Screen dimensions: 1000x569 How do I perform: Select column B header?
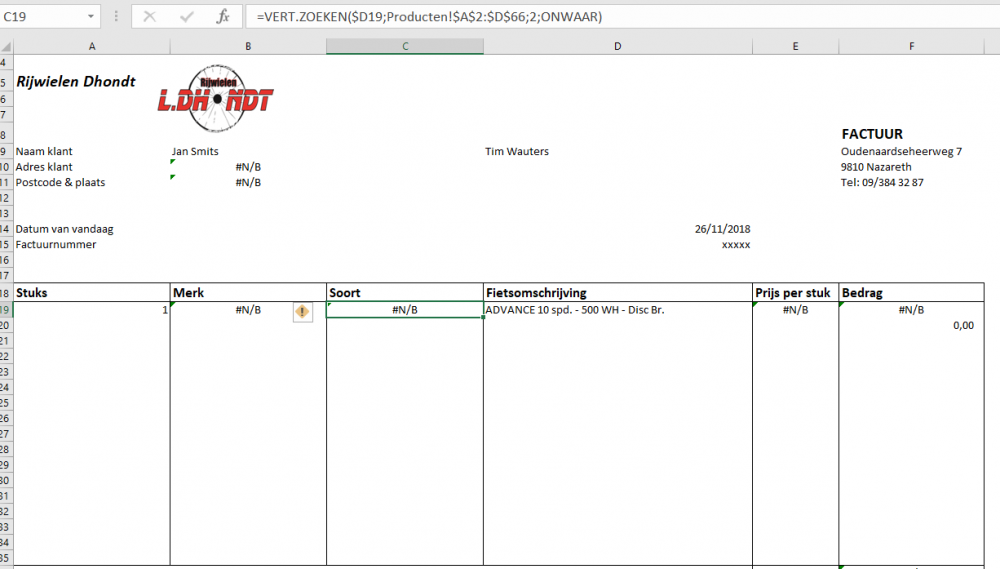248,47
